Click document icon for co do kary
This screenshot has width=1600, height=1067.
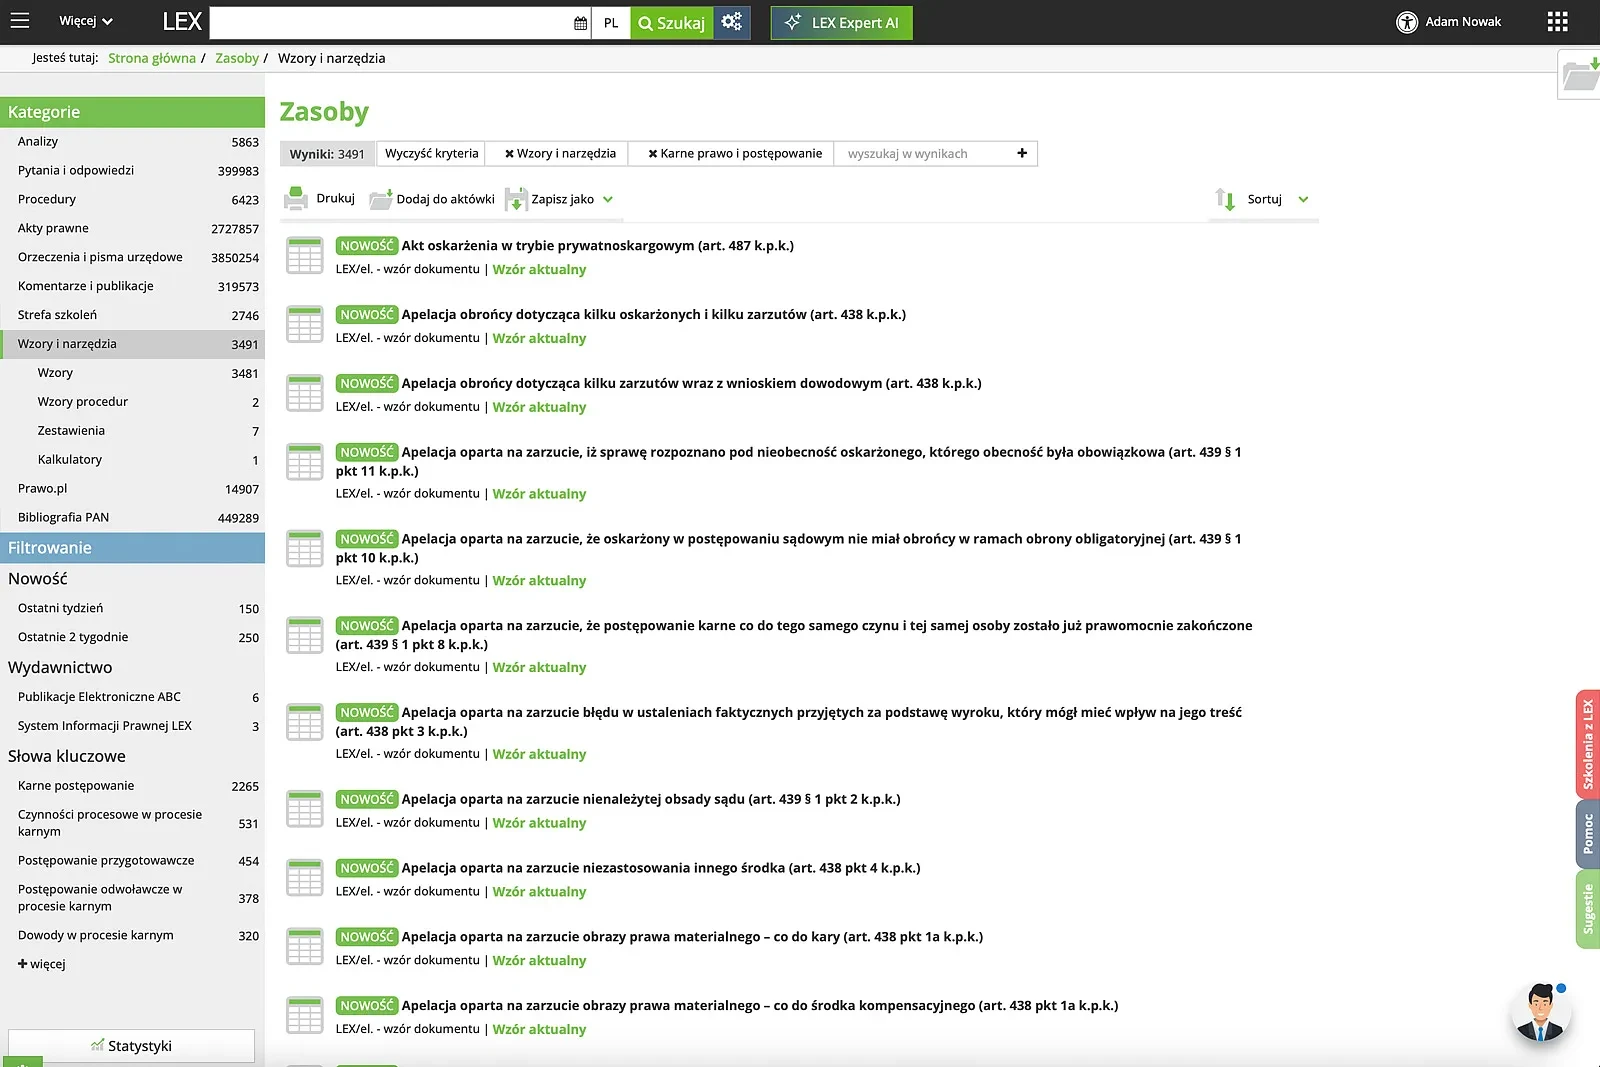304,947
